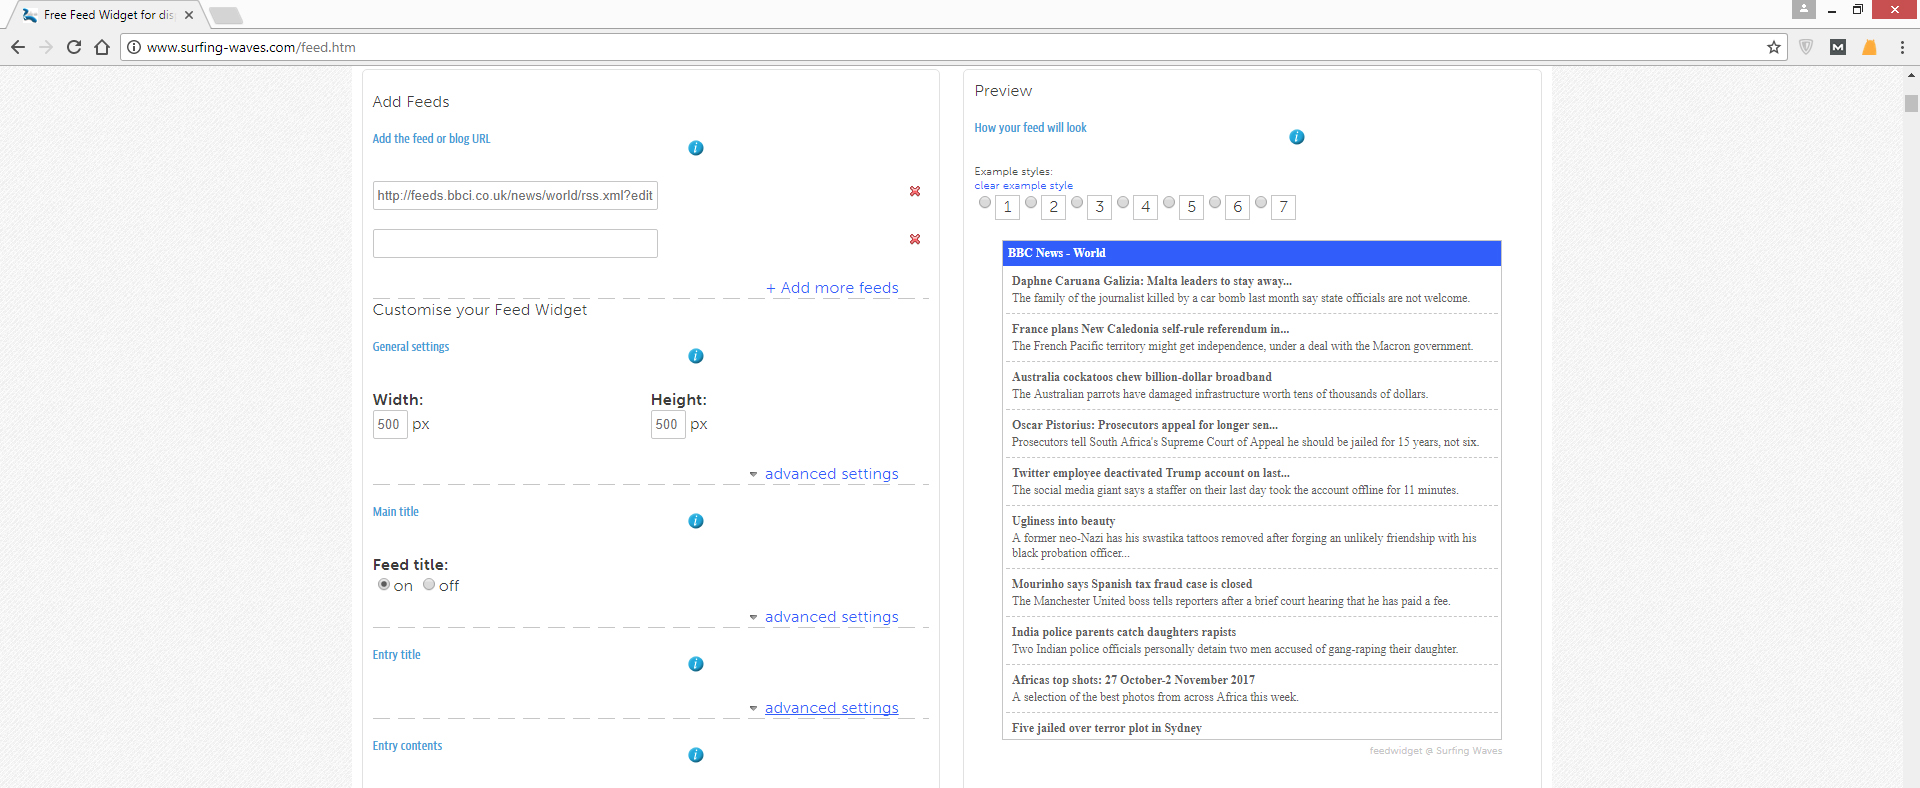Click the browser forward arrow
This screenshot has height=788, width=1920.
click(46, 47)
